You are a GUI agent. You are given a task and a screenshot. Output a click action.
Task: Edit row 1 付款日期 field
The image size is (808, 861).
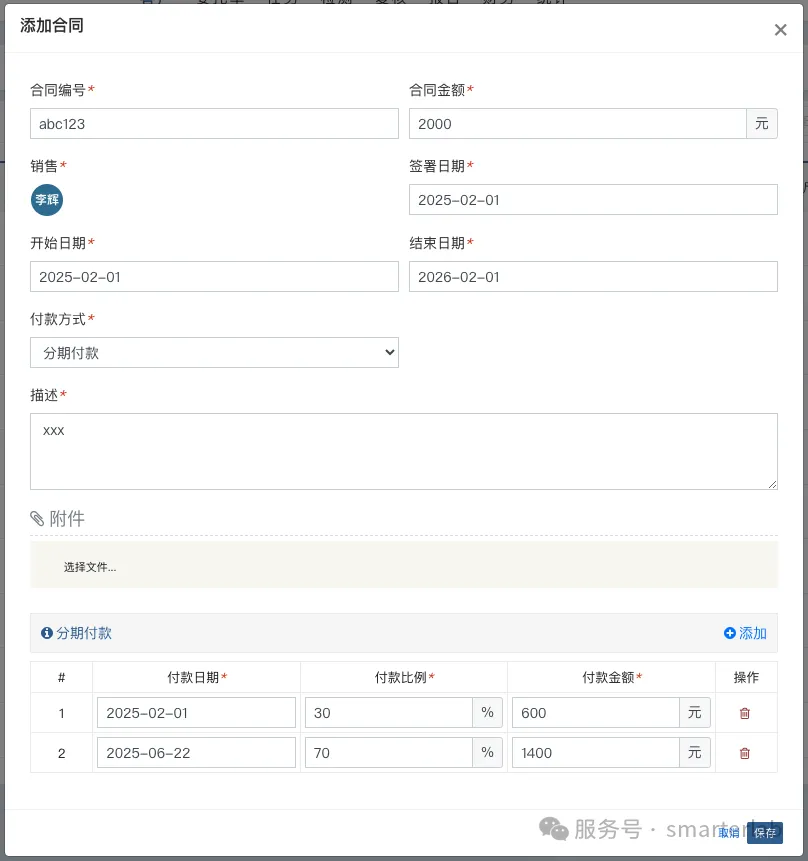point(196,713)
